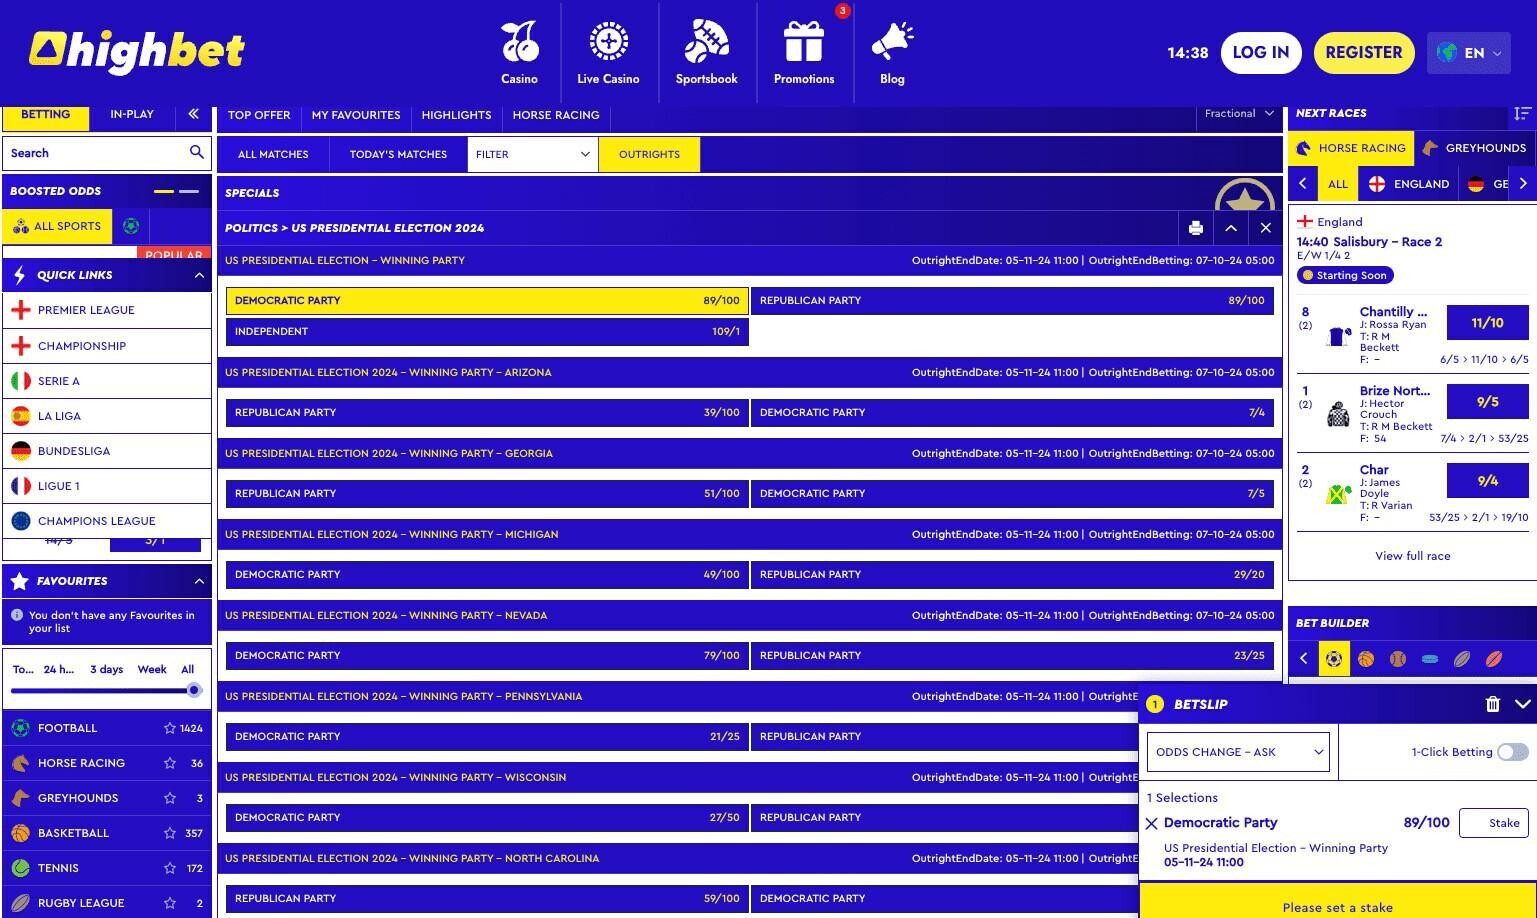Open Odds Change - Ask dropdown

tap(1238, 752)
